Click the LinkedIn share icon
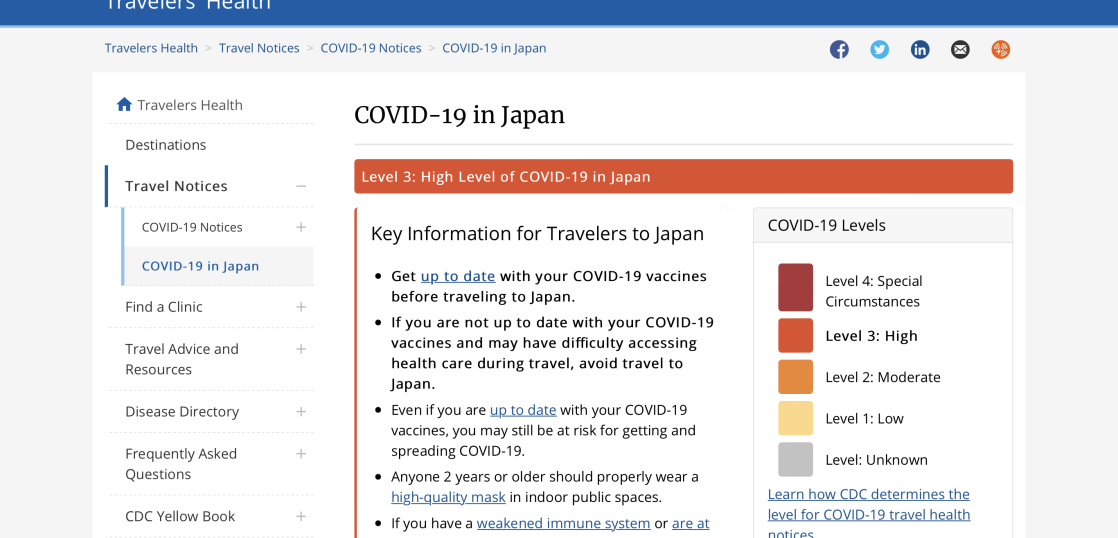Viewport: 1118px width, 538px height. pos(920,49)
